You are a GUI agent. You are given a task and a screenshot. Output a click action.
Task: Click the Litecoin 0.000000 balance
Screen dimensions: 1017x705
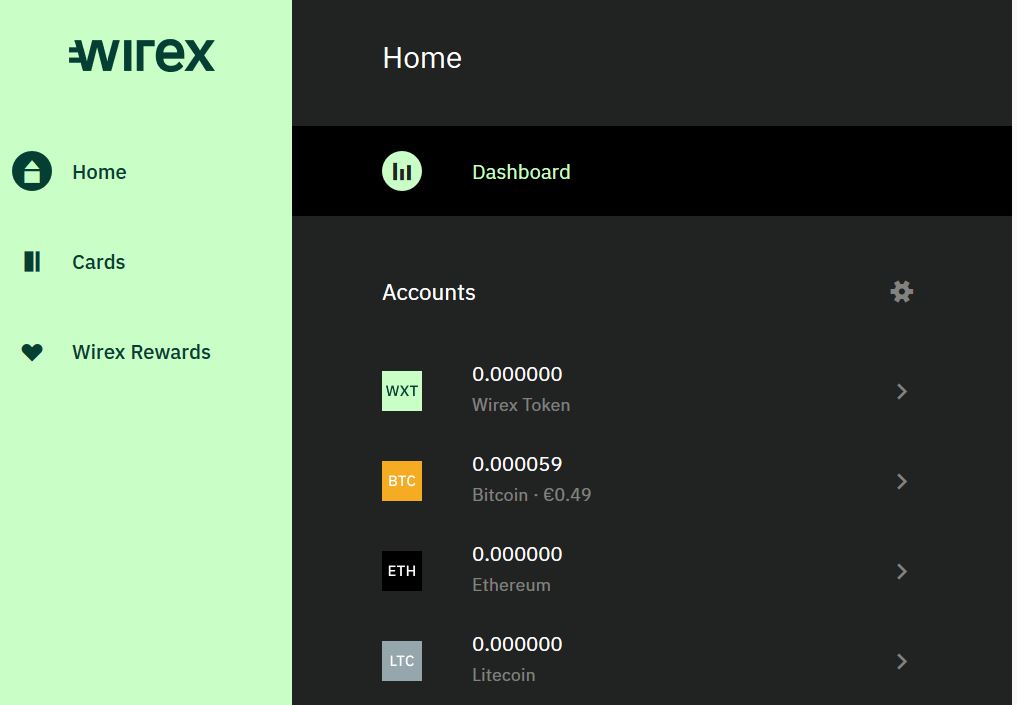pyautogui.click(x=518, y=644)
